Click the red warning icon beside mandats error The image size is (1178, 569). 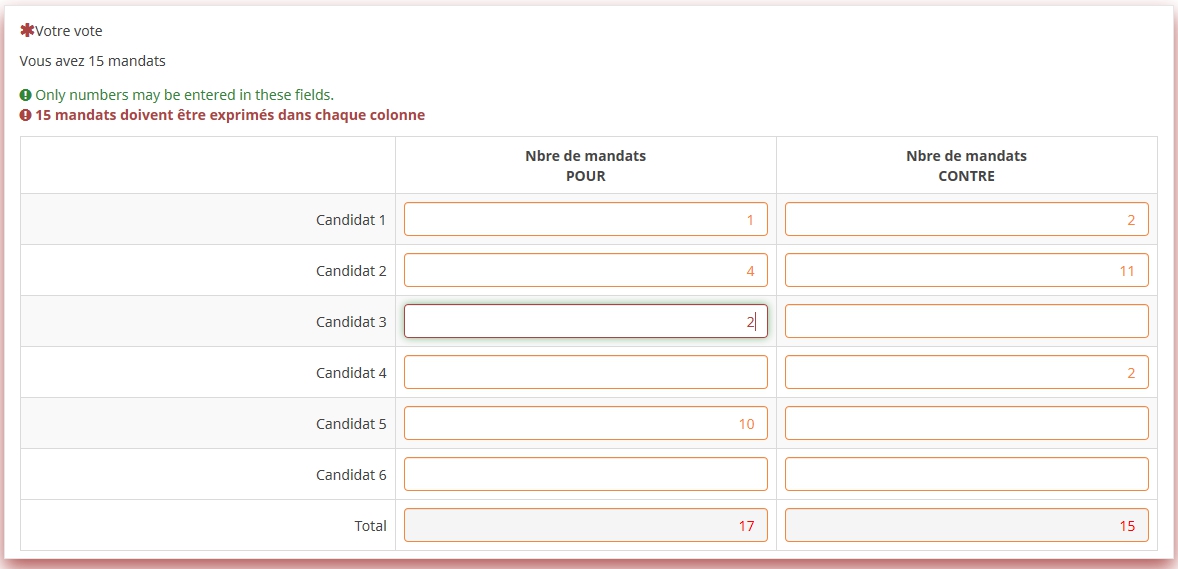click(x=26, y=115)
